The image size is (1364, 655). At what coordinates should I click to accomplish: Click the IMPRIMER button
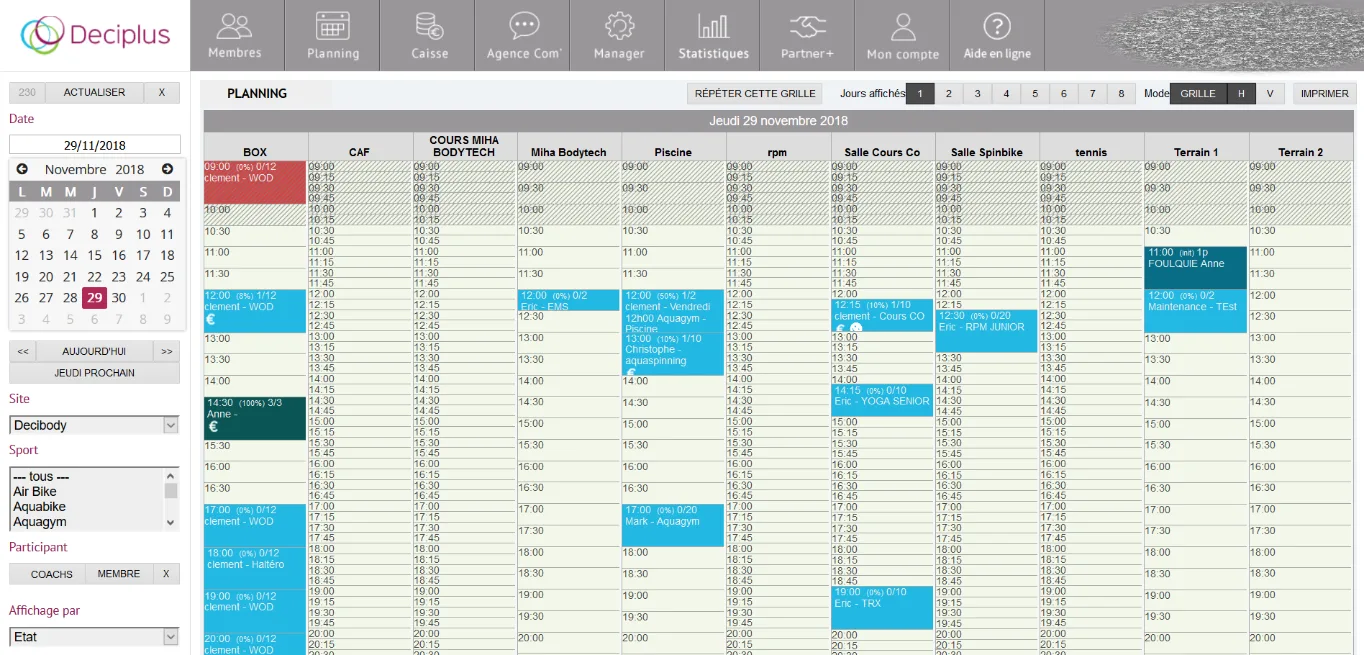[x=1324, y=93]
